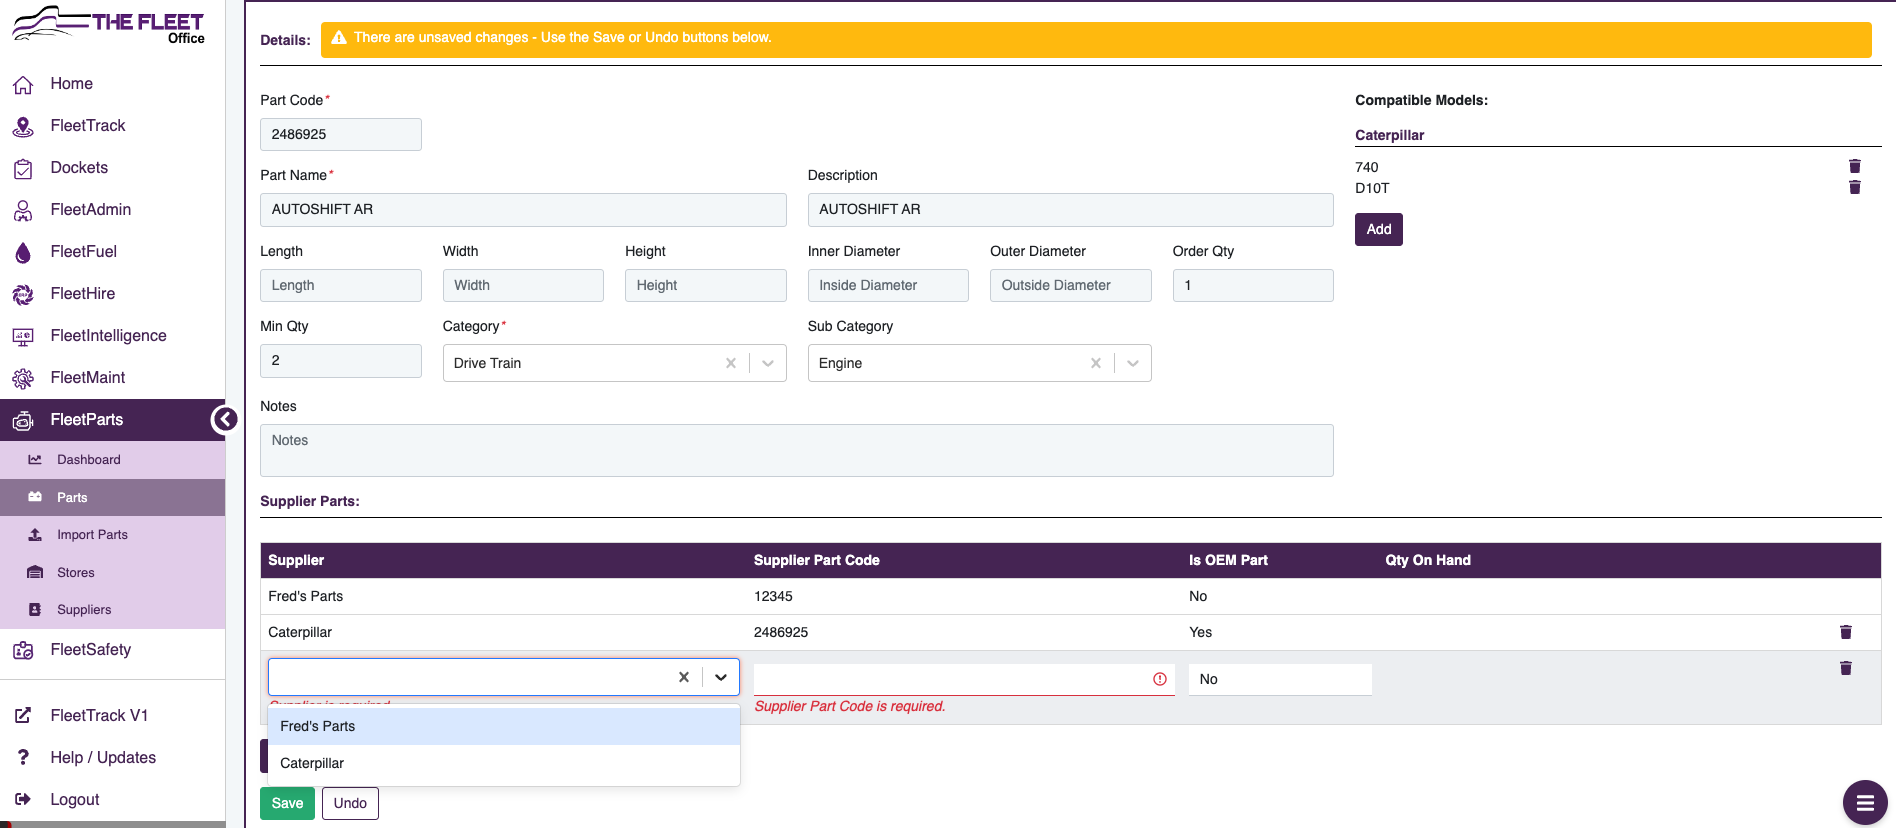Delete the new empty supplier row
The height and width of the screenshot is (828, 1896).
tap(1845, 668)
